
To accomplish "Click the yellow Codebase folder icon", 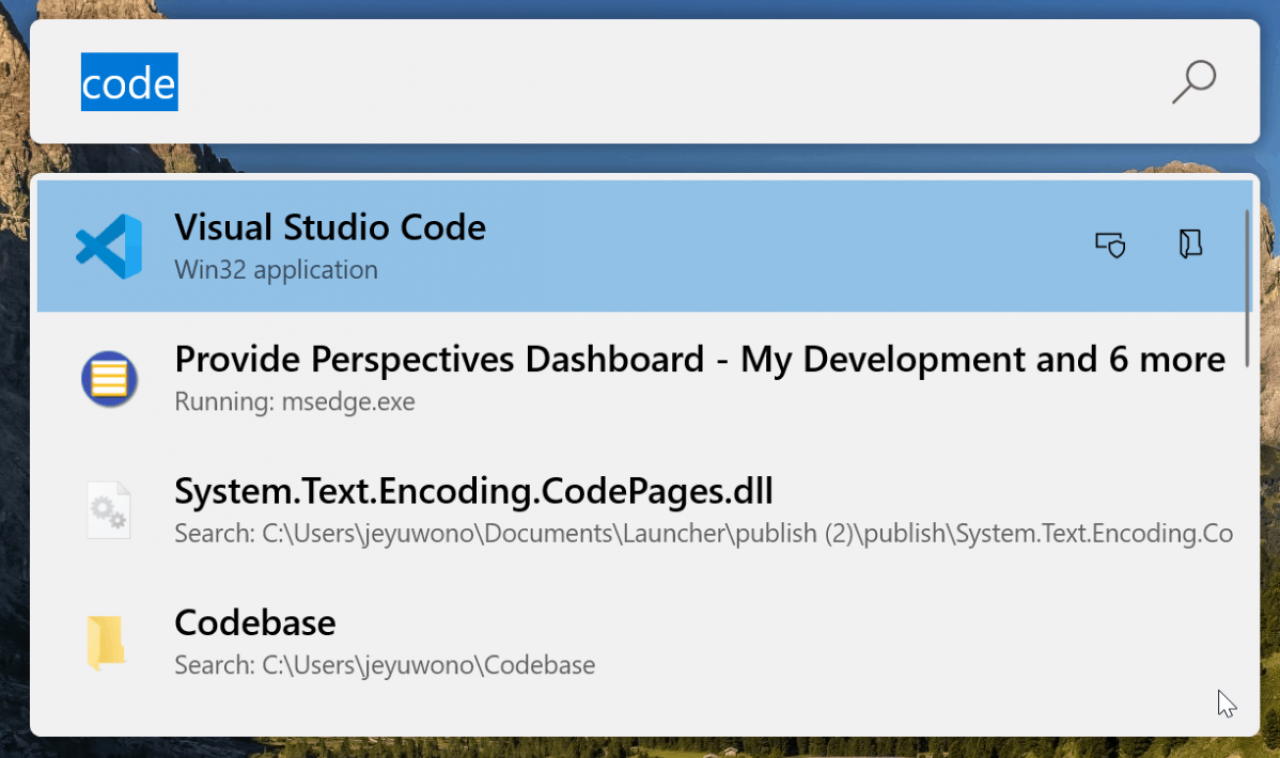I will tap(107, 642).
